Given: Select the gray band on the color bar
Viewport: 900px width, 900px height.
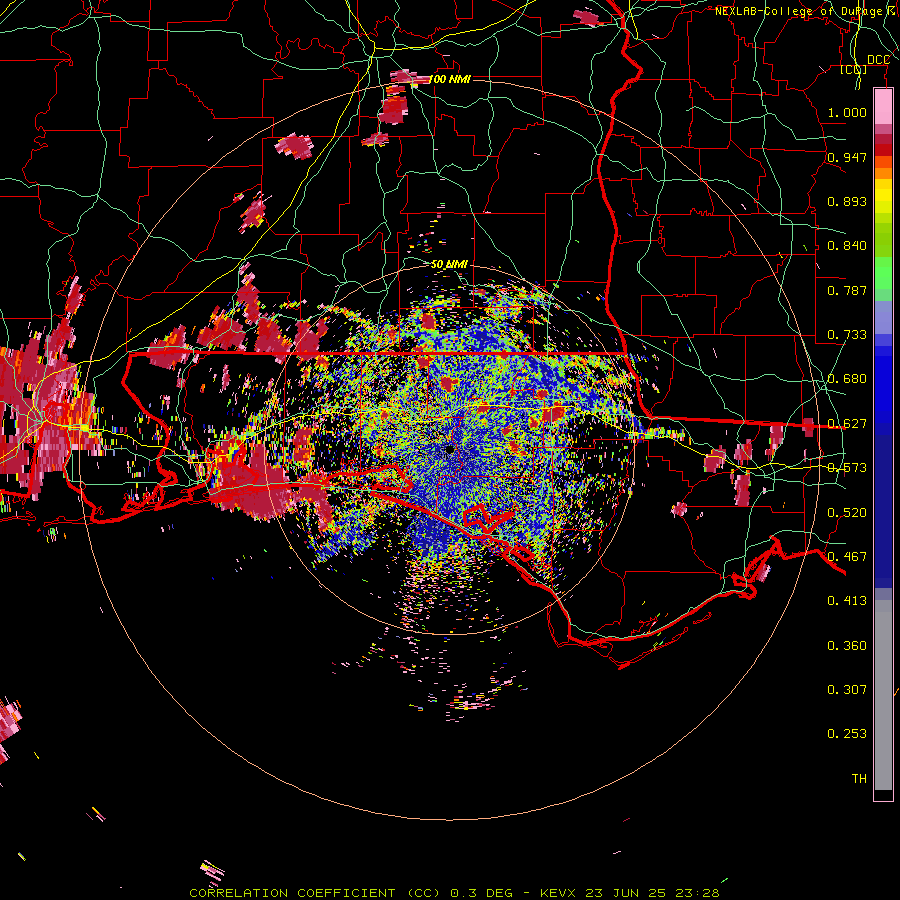Looking at the screenshot, I should (x=883, y=697).
